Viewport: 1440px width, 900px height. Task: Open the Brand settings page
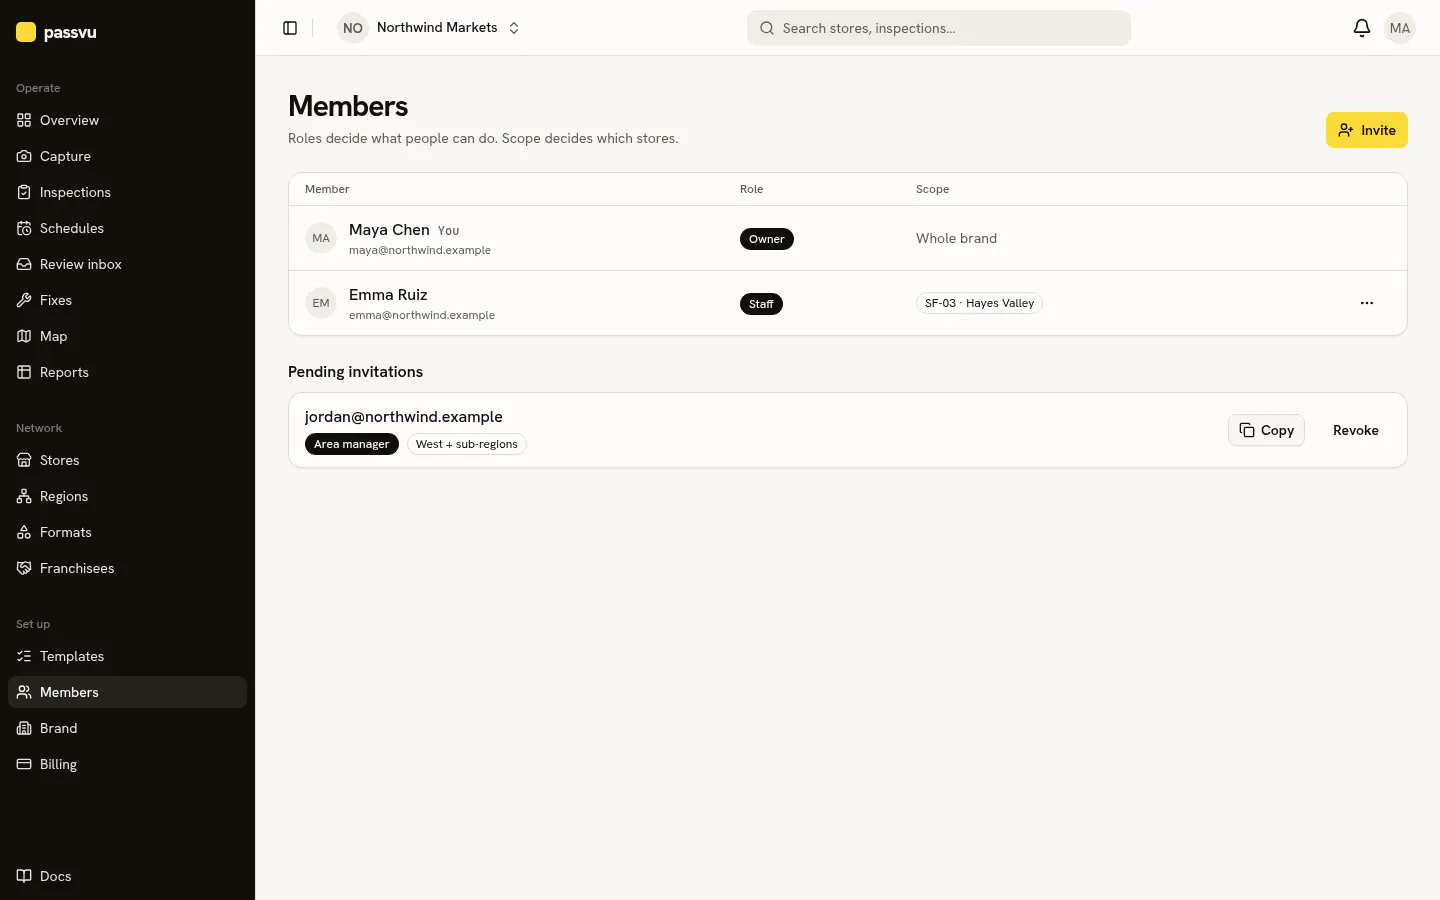tap(127, 728)
